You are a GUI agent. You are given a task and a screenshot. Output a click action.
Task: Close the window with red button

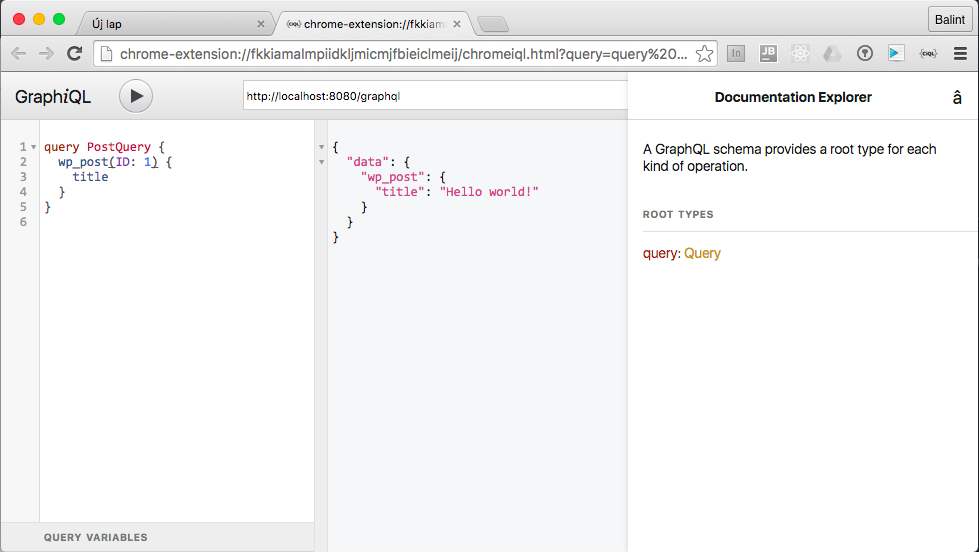19,19
